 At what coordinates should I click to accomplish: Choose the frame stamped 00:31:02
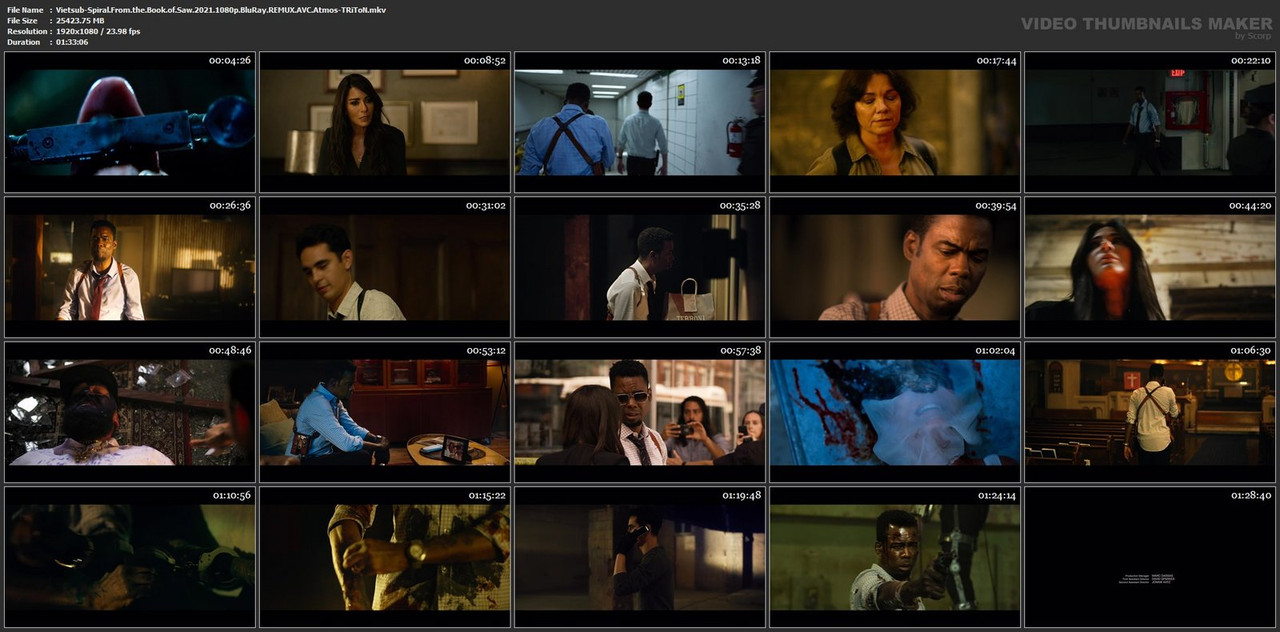click(385, 267)
